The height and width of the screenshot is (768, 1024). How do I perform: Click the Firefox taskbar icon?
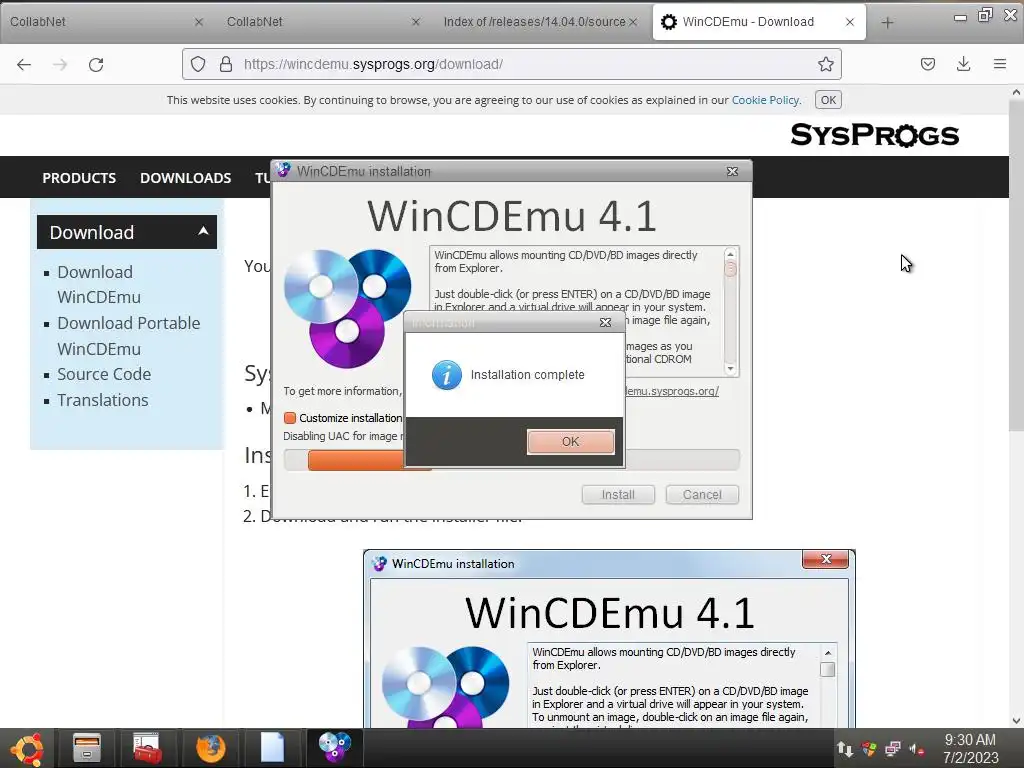(x=210, y=748)
